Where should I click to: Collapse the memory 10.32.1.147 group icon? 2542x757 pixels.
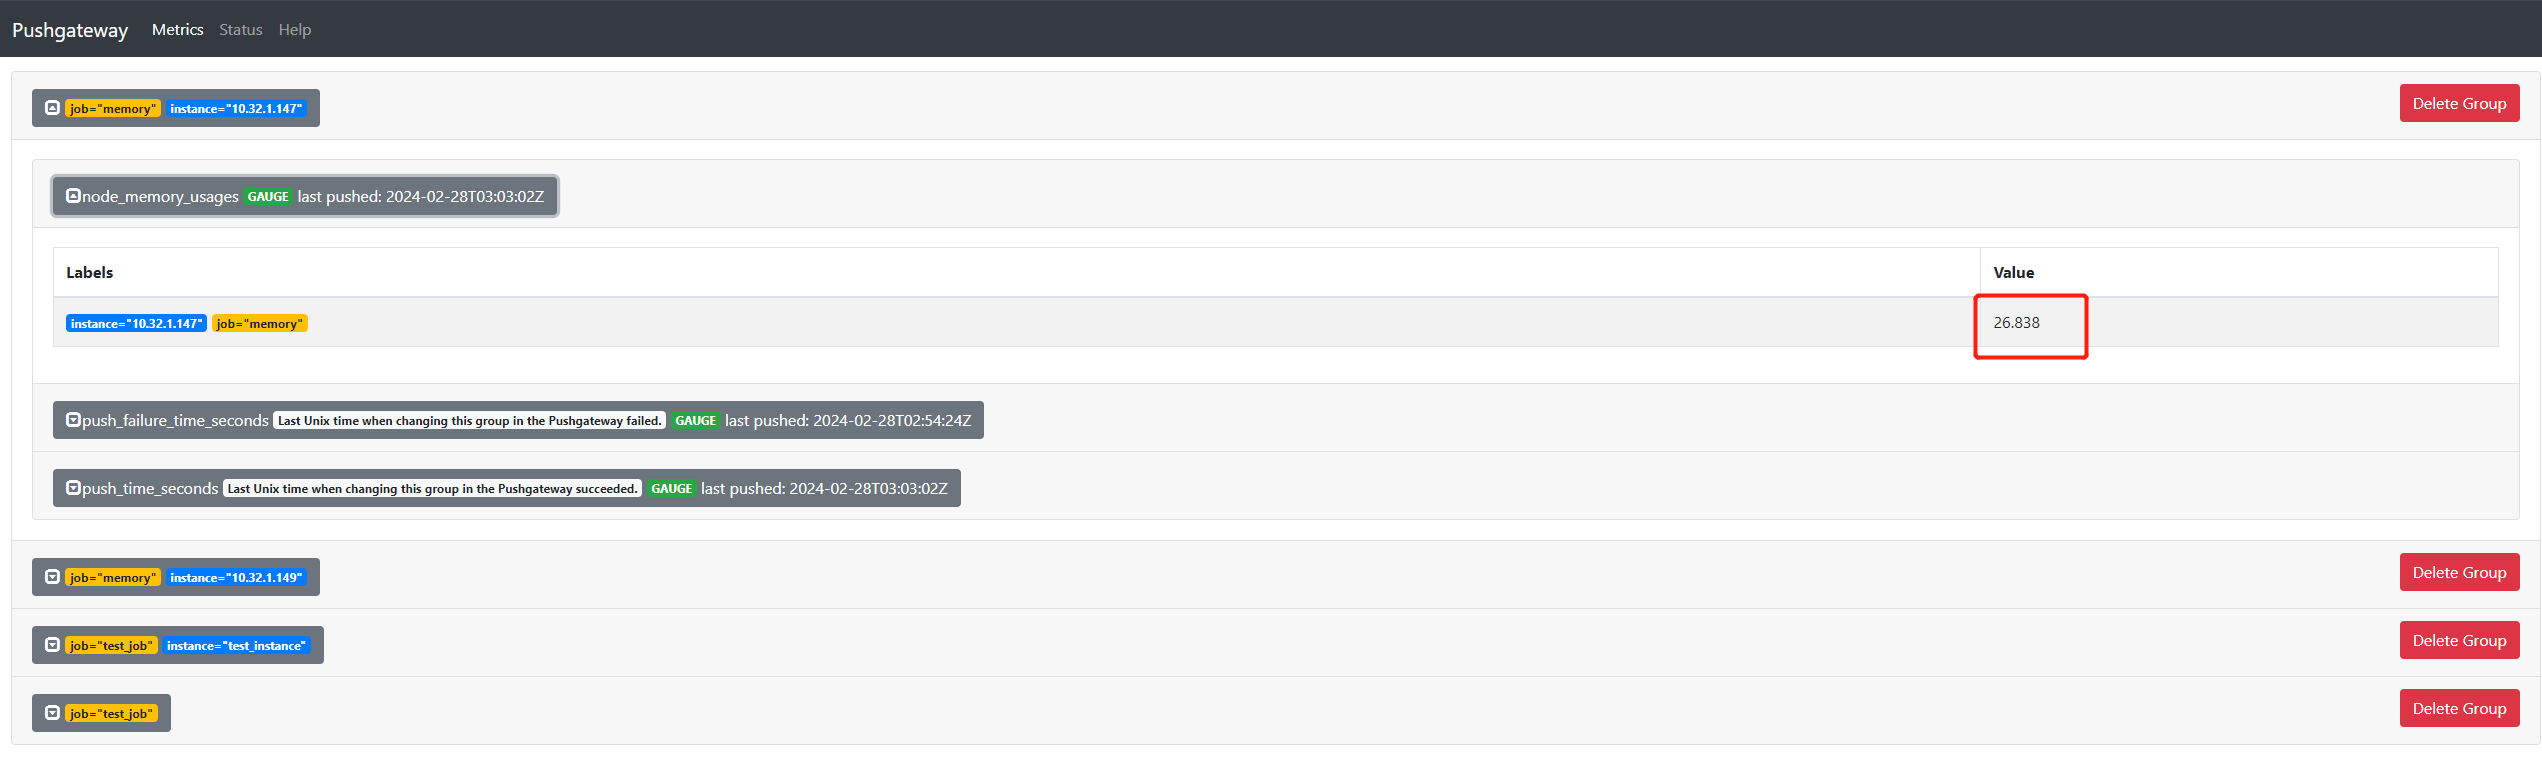pos(52,108)
